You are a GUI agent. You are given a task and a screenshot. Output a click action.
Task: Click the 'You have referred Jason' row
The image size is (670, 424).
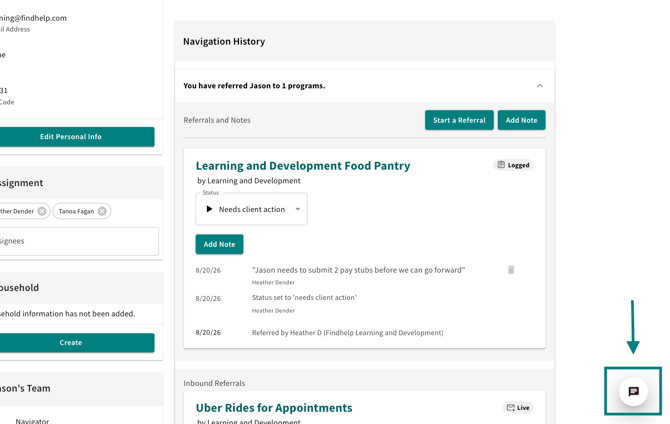click(x=364, y=86)
